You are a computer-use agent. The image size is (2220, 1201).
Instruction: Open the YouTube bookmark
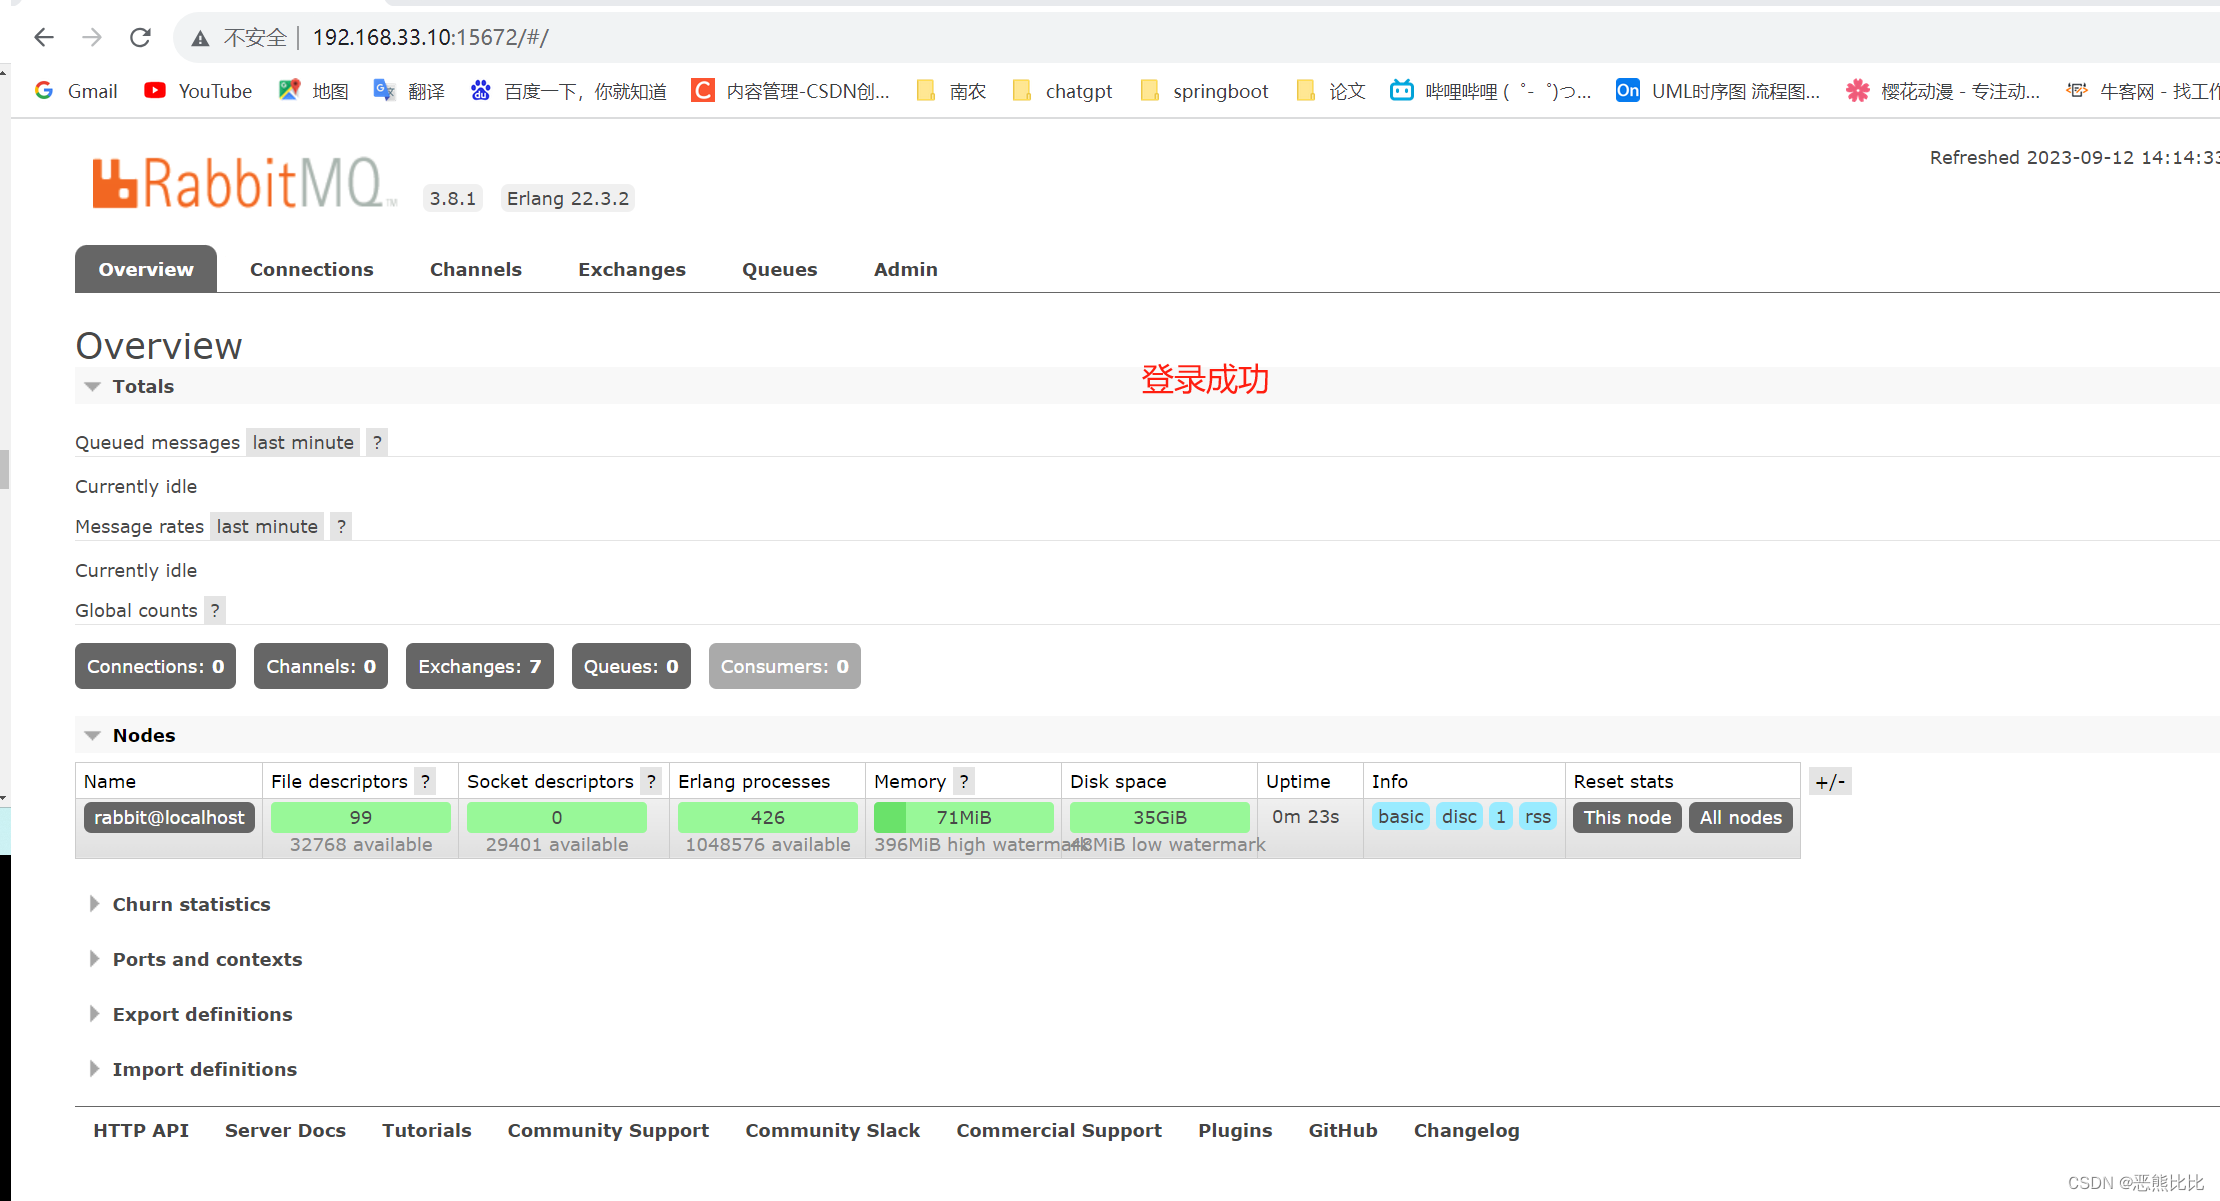(x=198, y=91)
